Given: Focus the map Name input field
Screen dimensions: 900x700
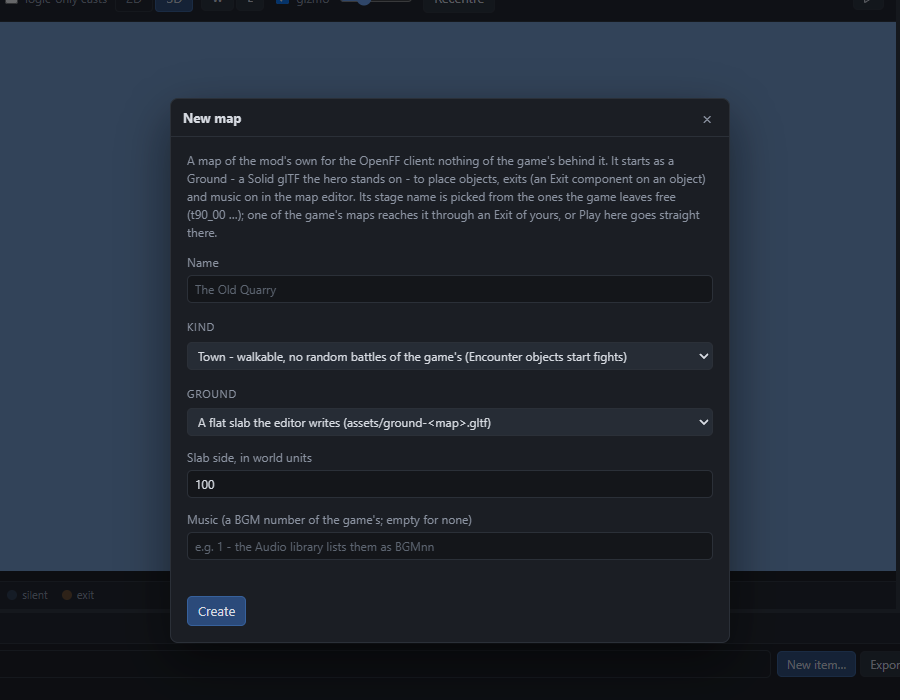Looking at the screenshot, I should pyautogui.click(x=449, y=289).
